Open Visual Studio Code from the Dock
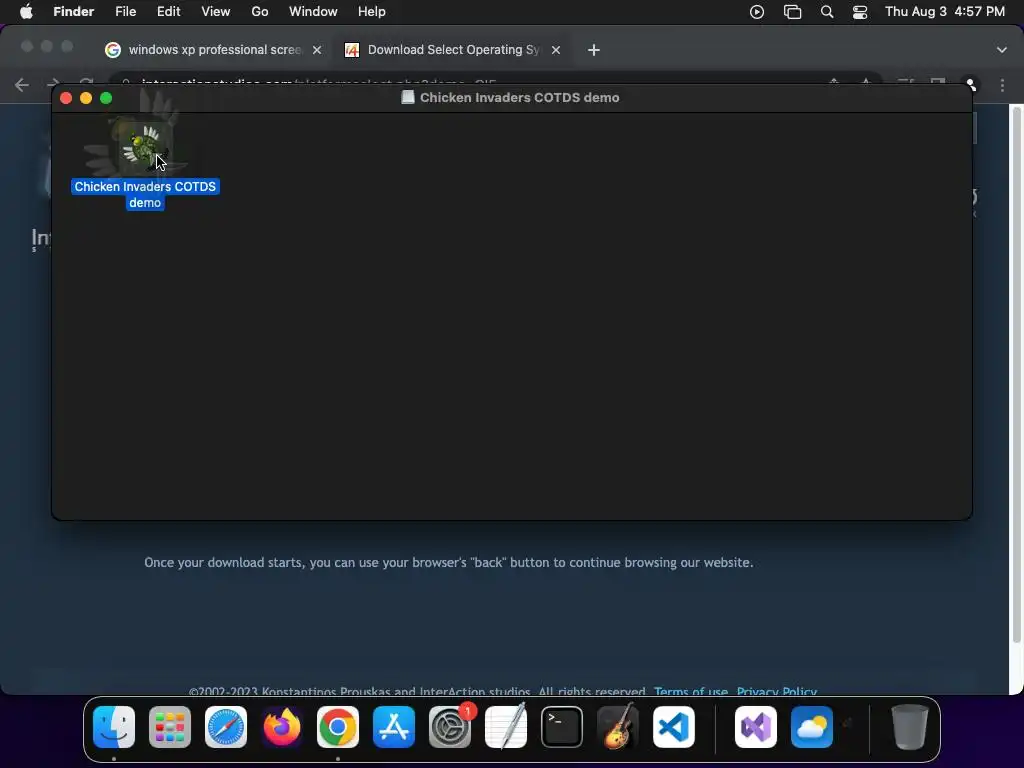This screenshot has width=1024, height=768. click(x=674, y=727)
